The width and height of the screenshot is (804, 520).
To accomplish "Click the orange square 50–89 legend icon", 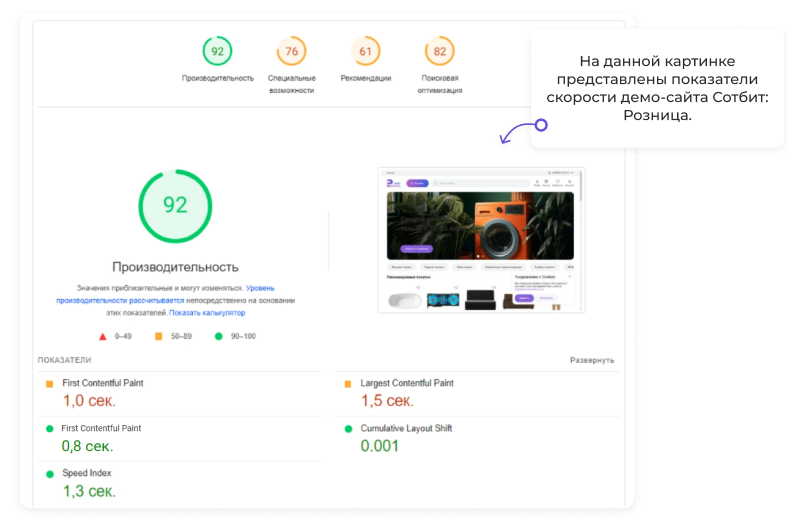I will (x=158, y=337).
